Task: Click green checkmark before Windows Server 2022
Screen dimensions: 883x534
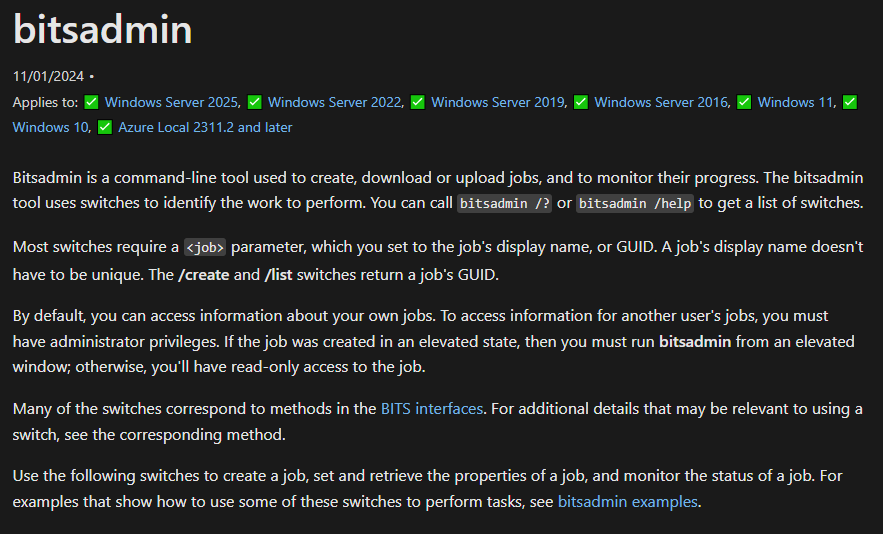Action: click(255, 102)
